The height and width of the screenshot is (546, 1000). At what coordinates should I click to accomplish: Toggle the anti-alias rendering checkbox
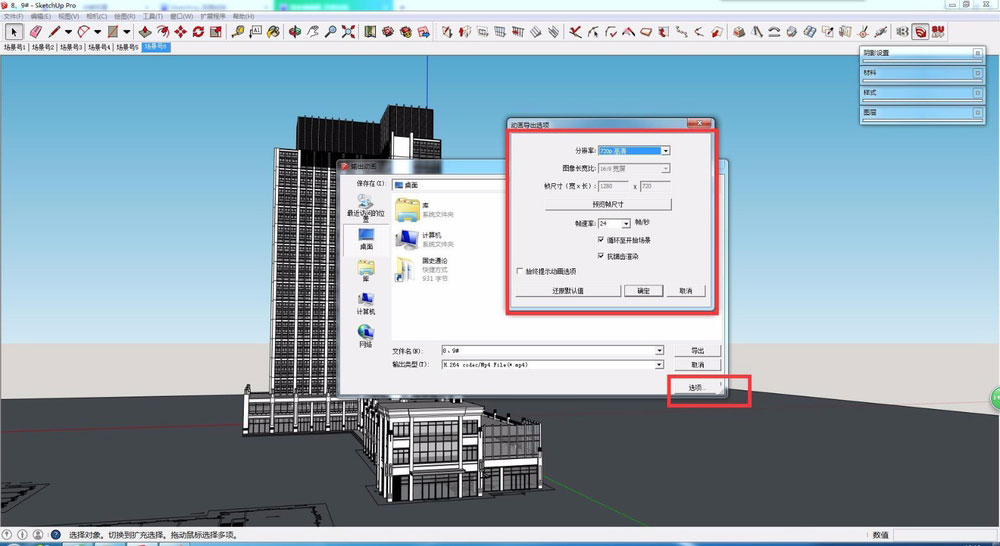click(x=601, y=256)
